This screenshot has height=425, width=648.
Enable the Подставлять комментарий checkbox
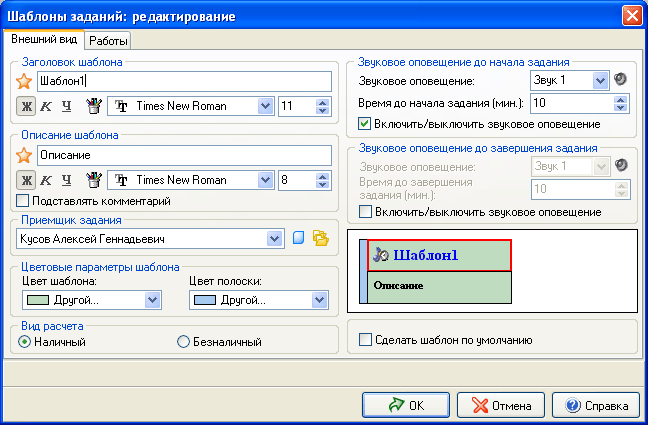(23, 201)
